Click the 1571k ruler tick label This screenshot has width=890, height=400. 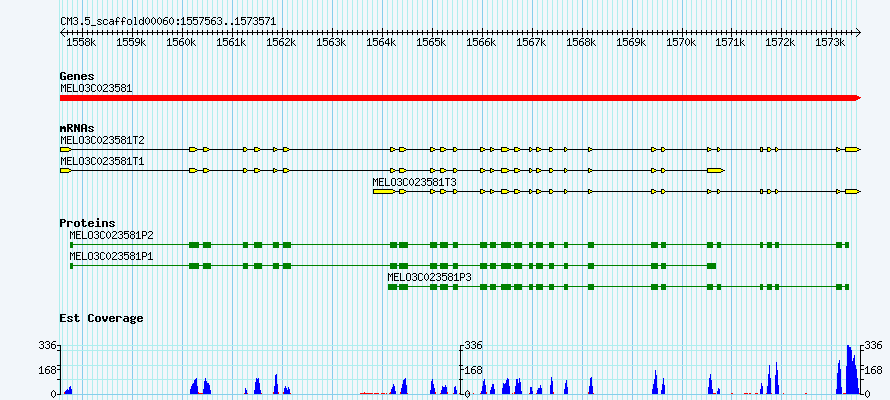pyautogui.click(x=732, y=43)
